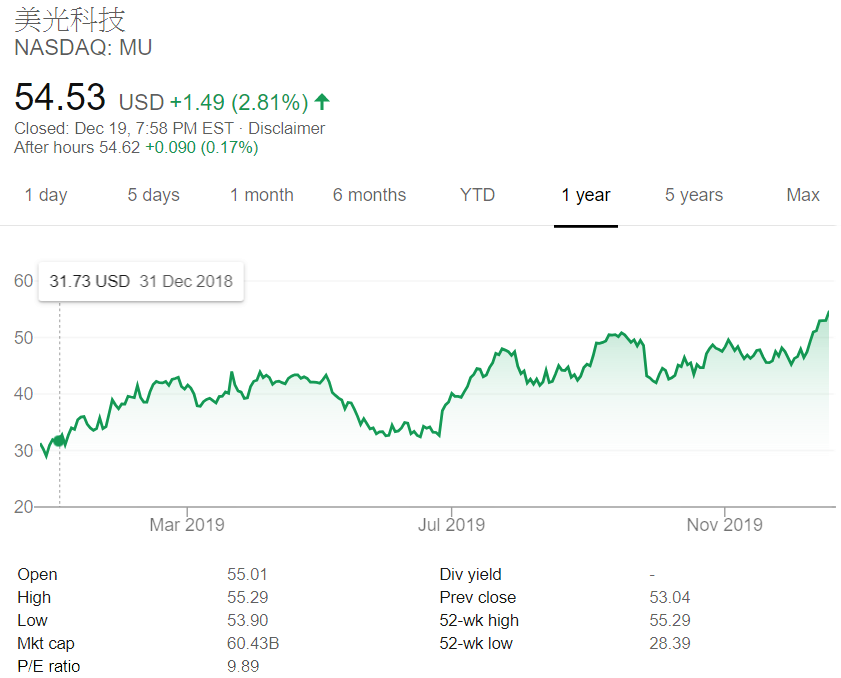Click the 54.53 current price
The image size is (841, 678).
60,97
